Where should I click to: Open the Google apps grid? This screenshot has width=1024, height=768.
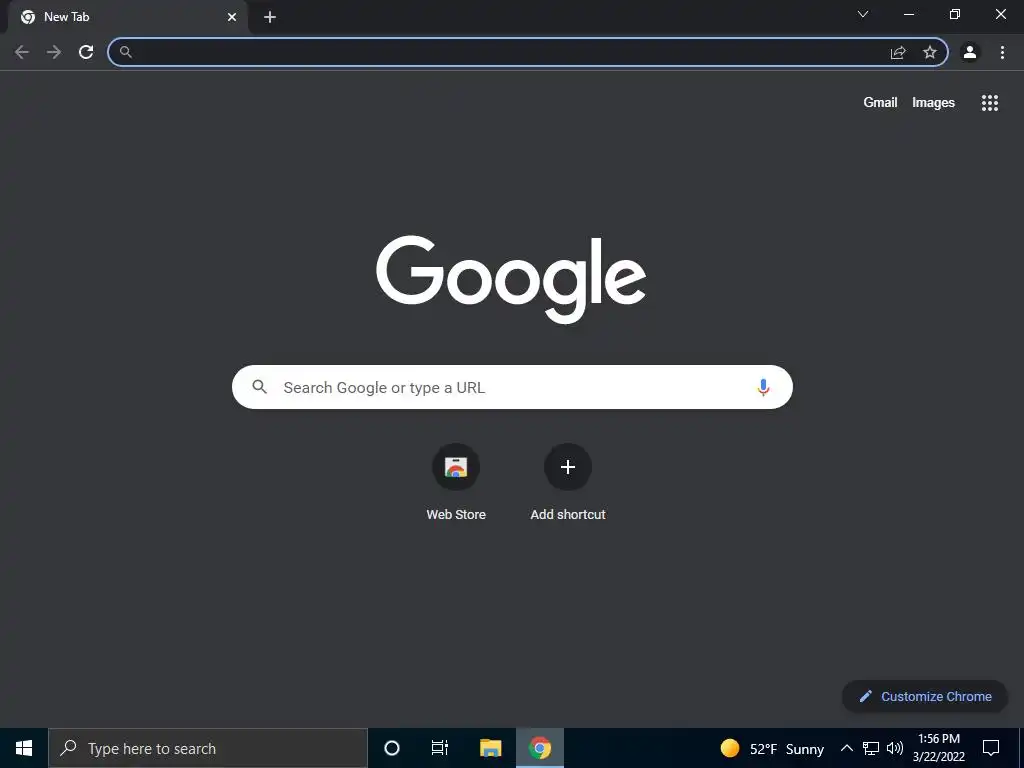point(990,103)
